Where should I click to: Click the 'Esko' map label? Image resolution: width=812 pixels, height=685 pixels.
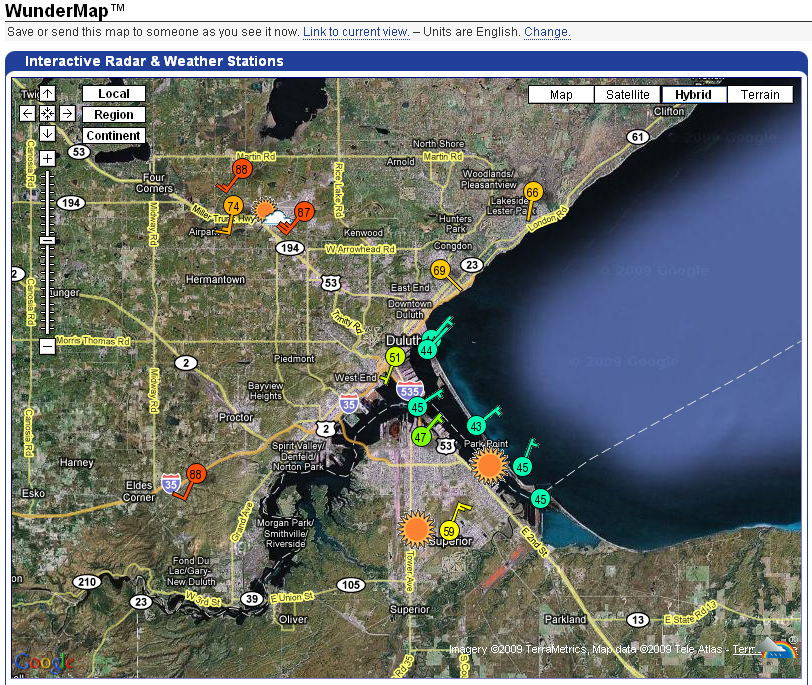tap(33, 493)
